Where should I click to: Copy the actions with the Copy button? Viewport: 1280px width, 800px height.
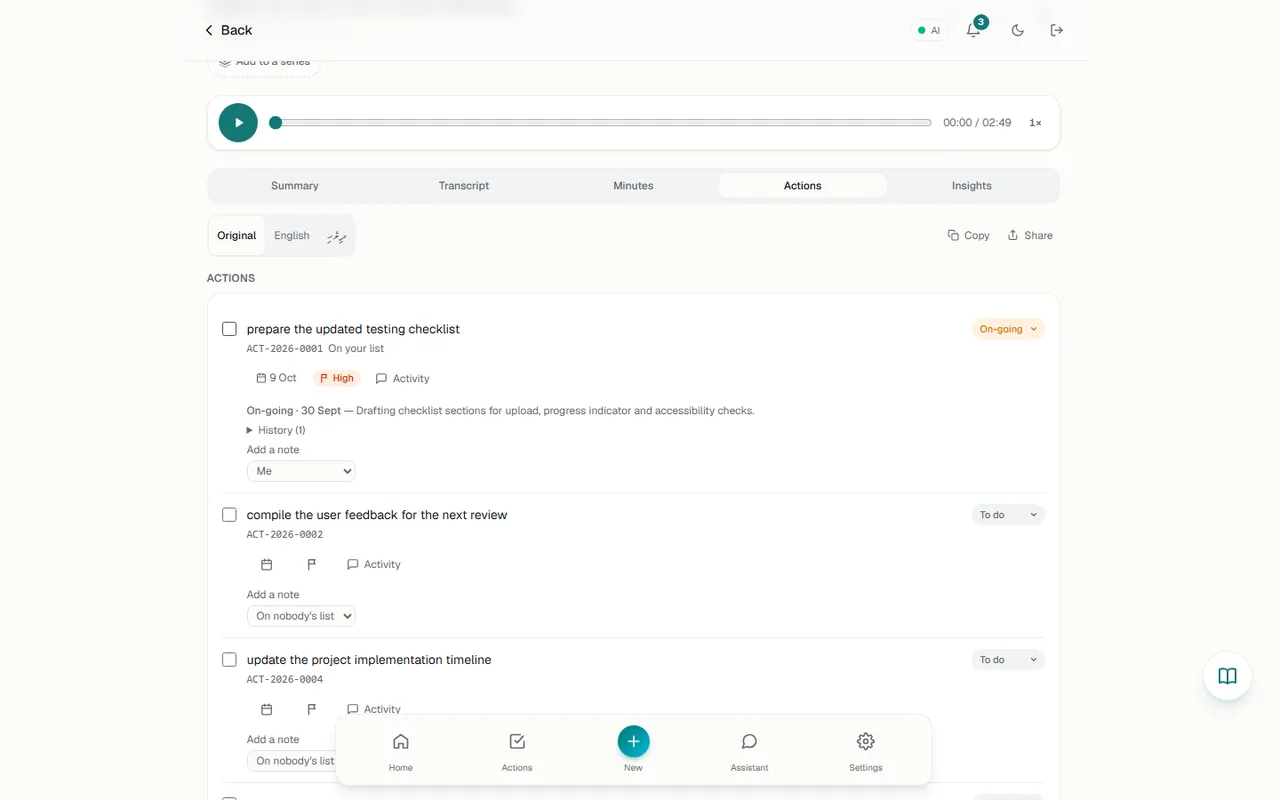[968, 236]
